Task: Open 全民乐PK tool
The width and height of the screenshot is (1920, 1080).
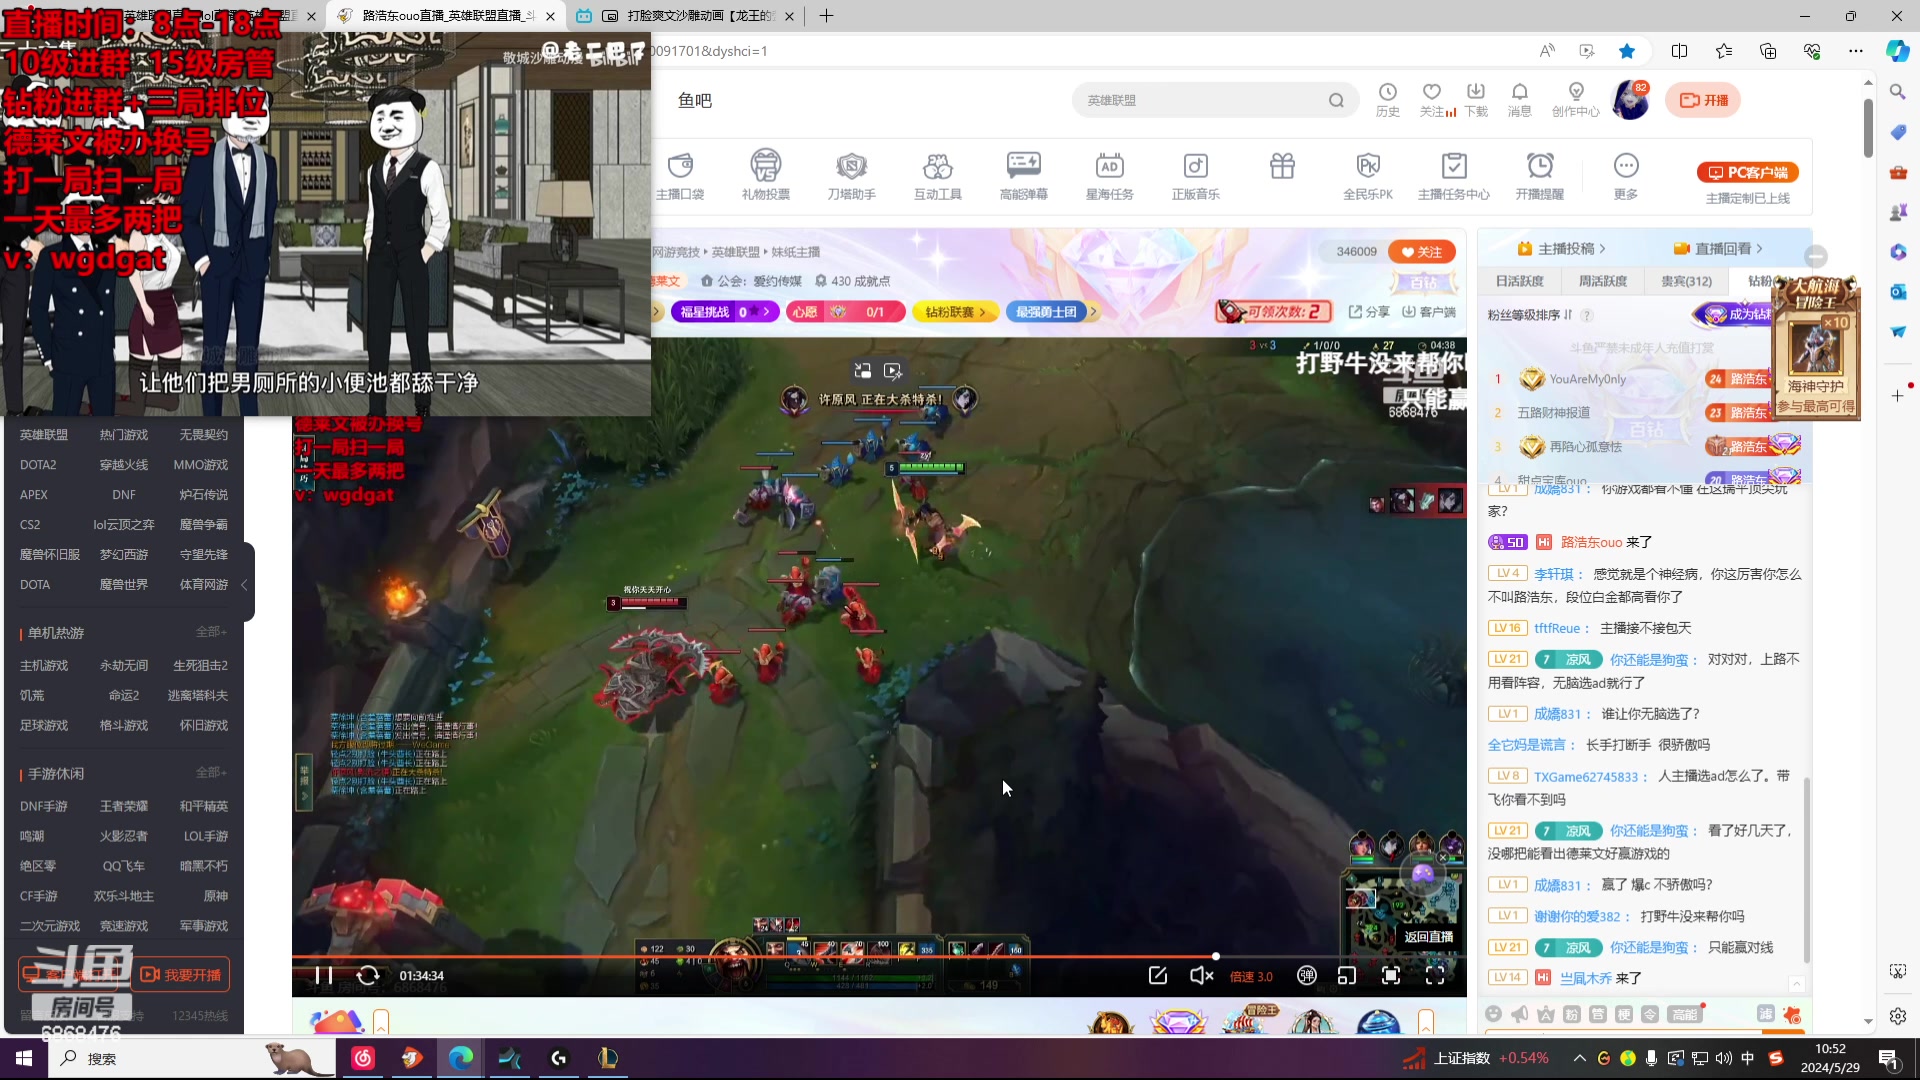Action: (1368, 175)
